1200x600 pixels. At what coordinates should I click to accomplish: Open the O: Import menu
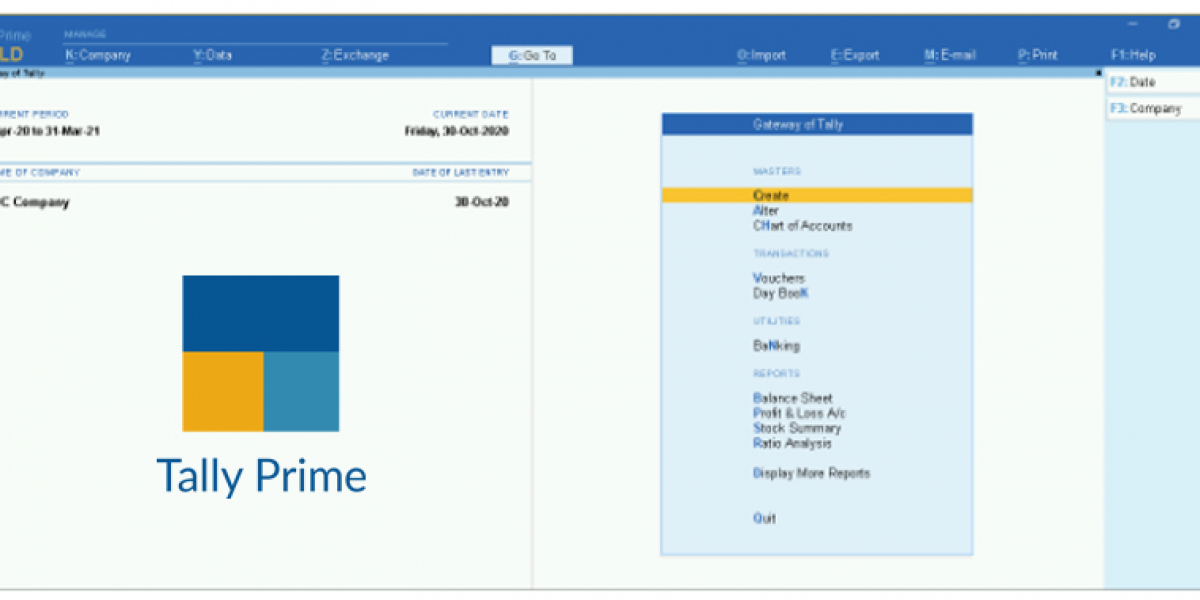tap(761, 56)
